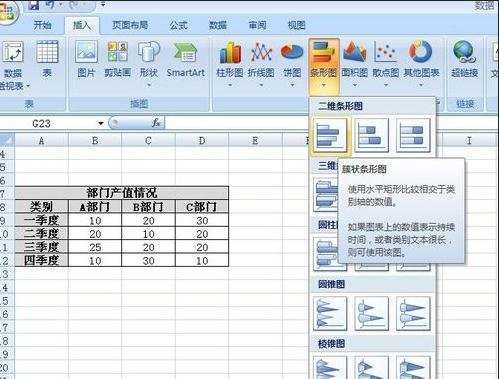Select cell B9 containing value 10
499x379 pixels.
click(x=95, y=221)
